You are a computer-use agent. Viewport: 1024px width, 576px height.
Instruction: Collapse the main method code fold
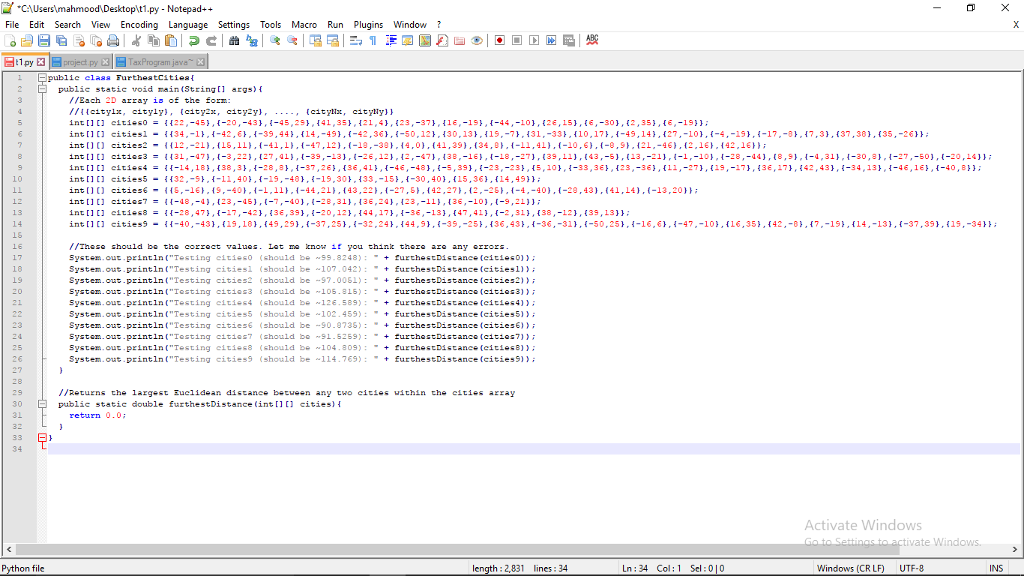point(41,87)
